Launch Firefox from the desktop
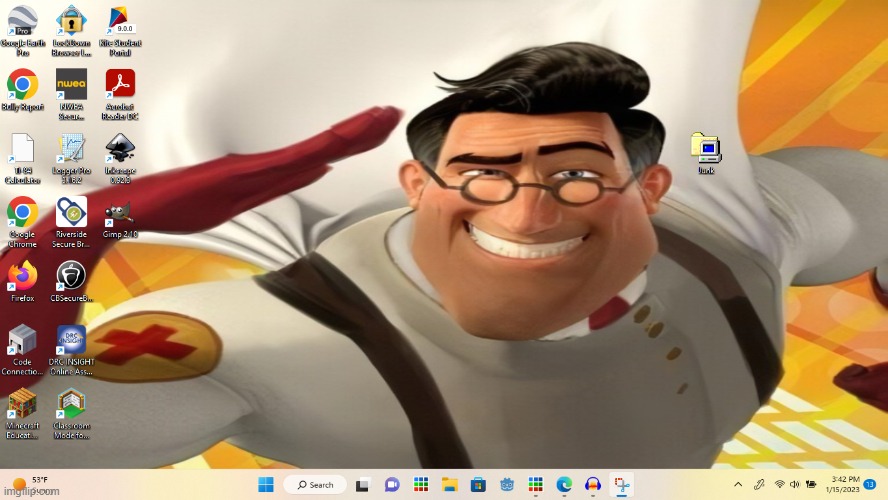This screenshot has width=888, height=500. (23, 281)
